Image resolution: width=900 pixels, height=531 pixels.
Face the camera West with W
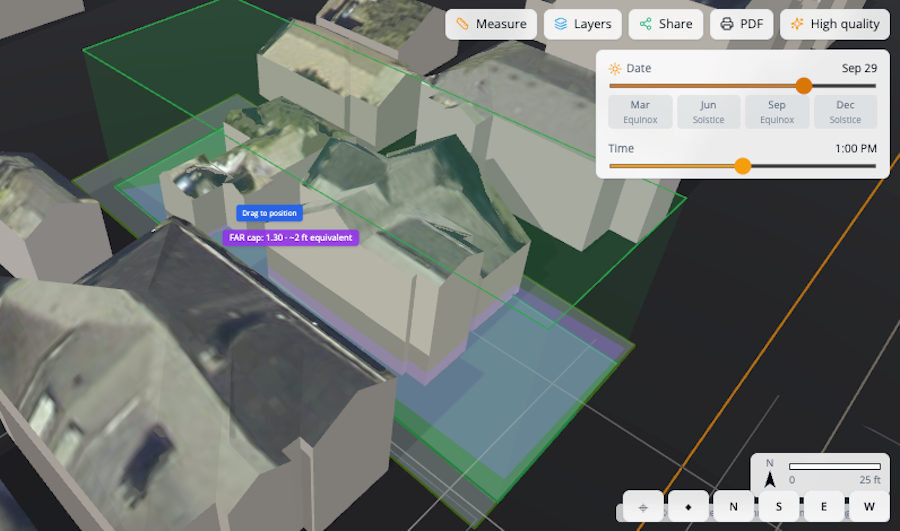(869, 507)
